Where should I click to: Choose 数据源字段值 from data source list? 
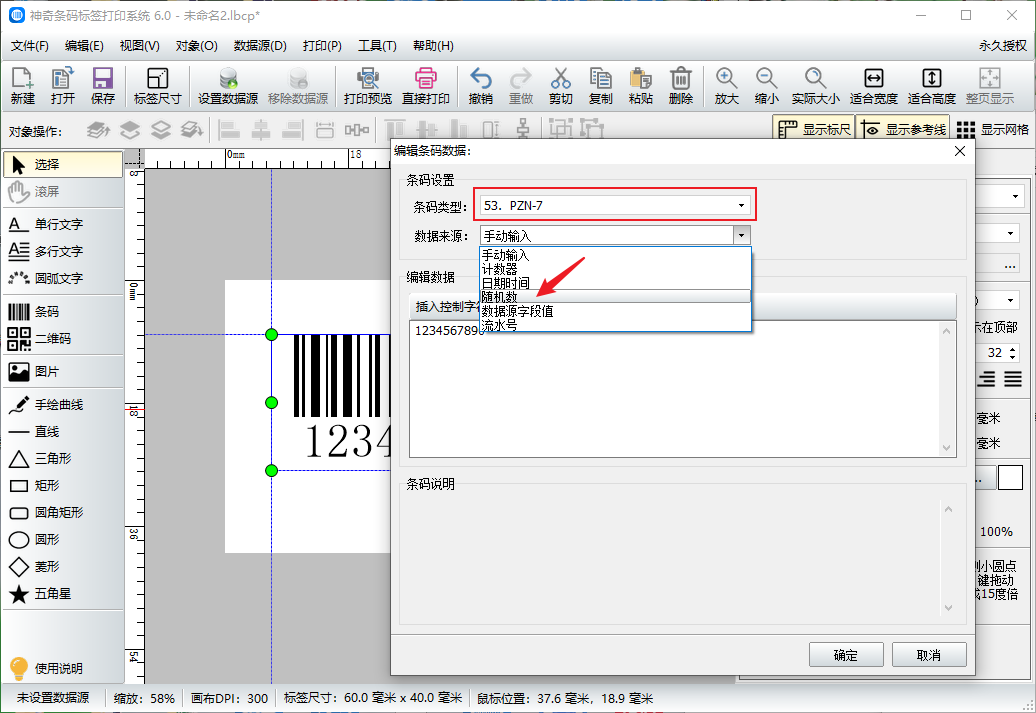[x=615, y=311]
